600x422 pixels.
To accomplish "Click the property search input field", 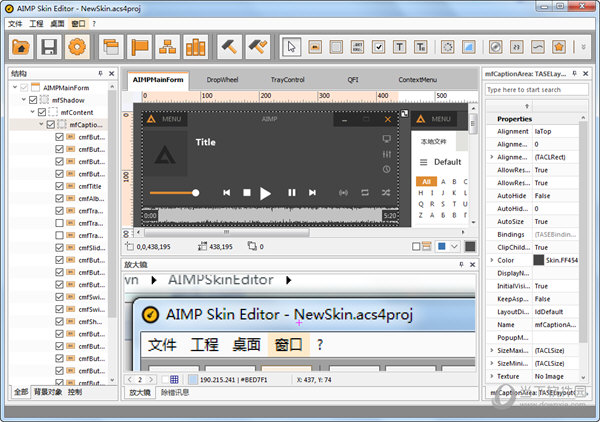I will 536,90.
